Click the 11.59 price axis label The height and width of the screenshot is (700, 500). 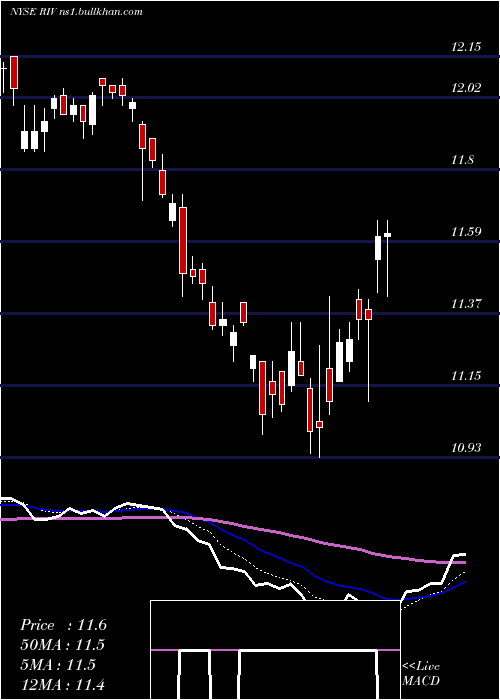tap(466, 232)
